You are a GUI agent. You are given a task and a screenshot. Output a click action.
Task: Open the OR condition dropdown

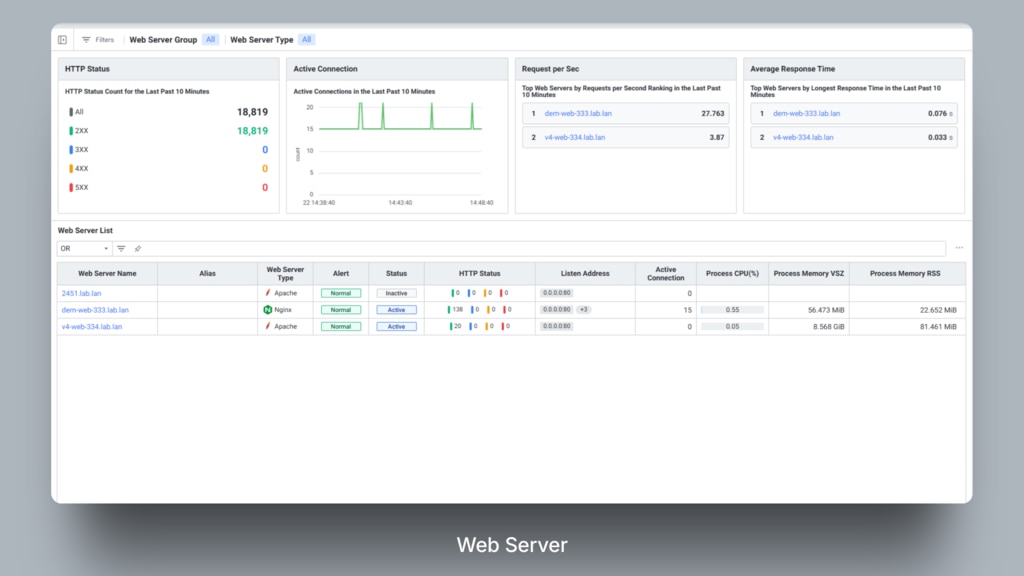click(x=84, y=248)
